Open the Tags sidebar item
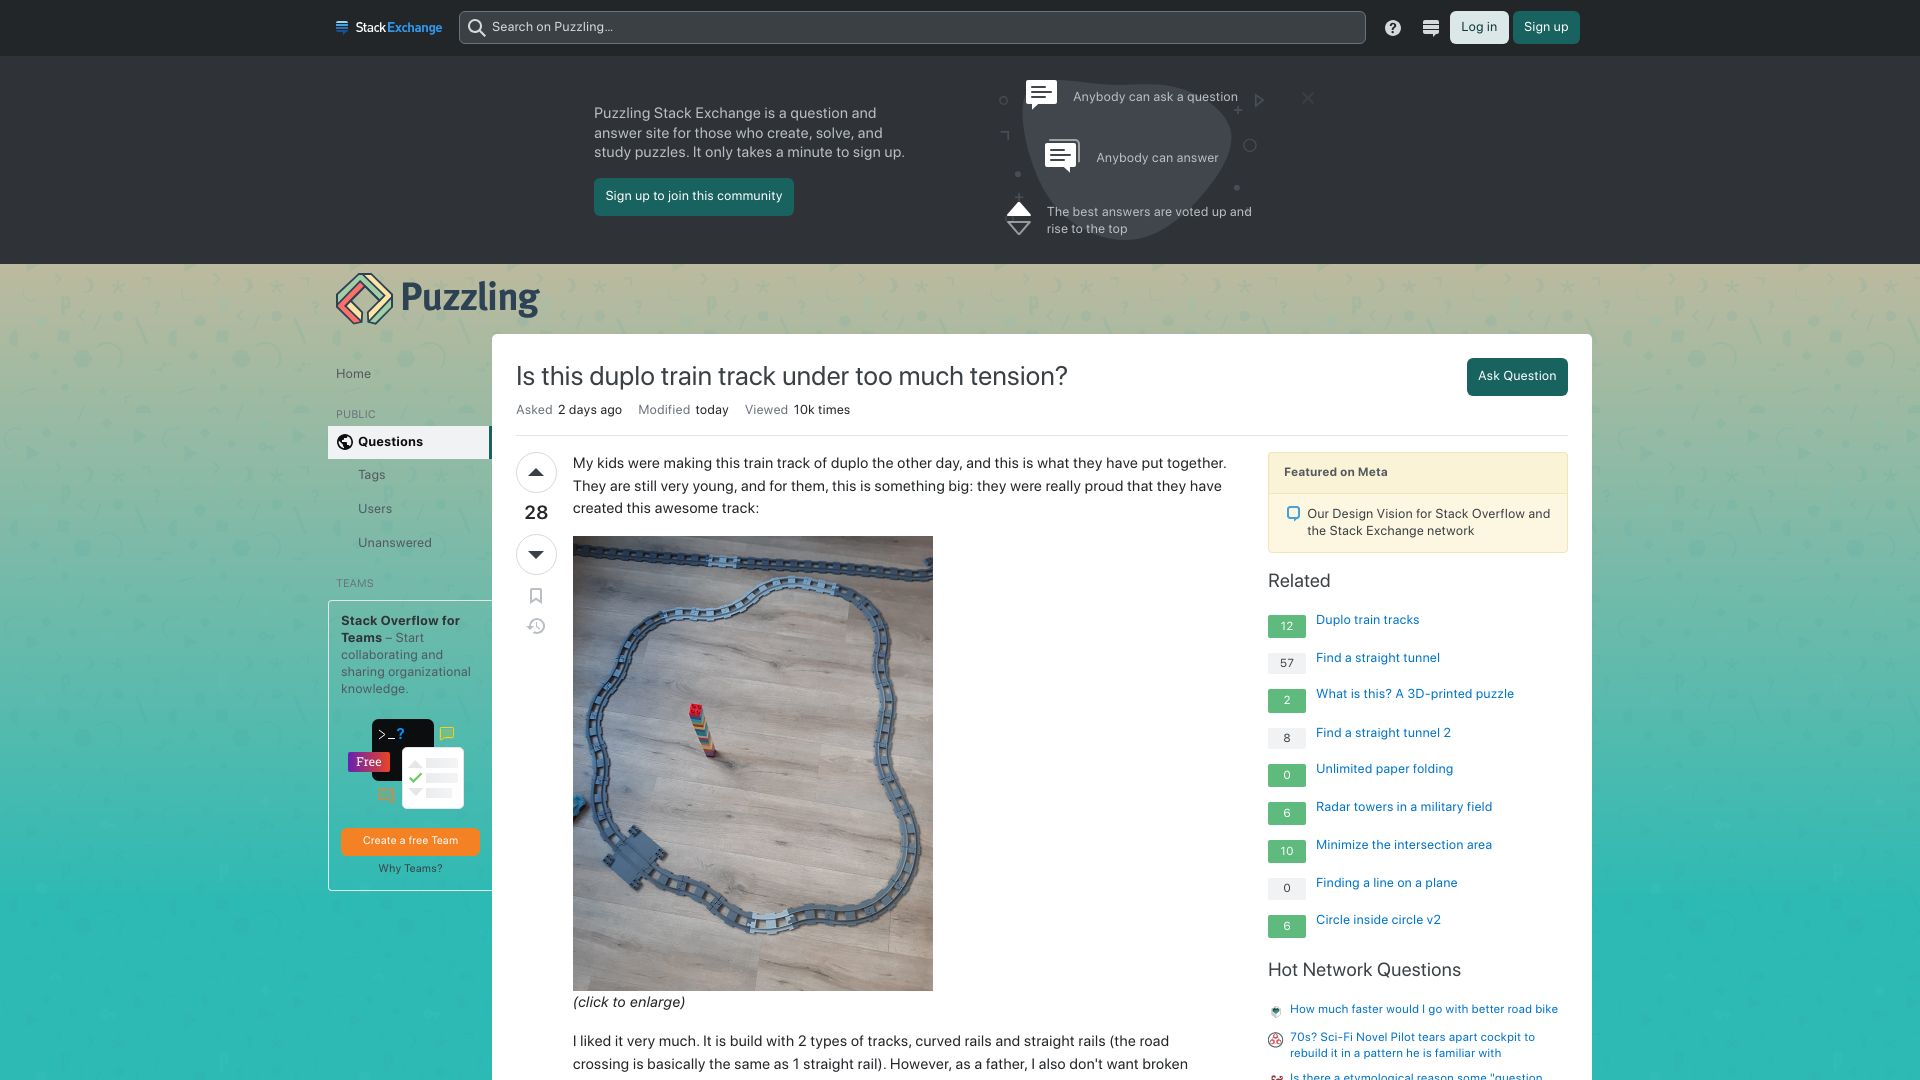1920x1080 pixels. pyautogui.click(x=371, y=475)
